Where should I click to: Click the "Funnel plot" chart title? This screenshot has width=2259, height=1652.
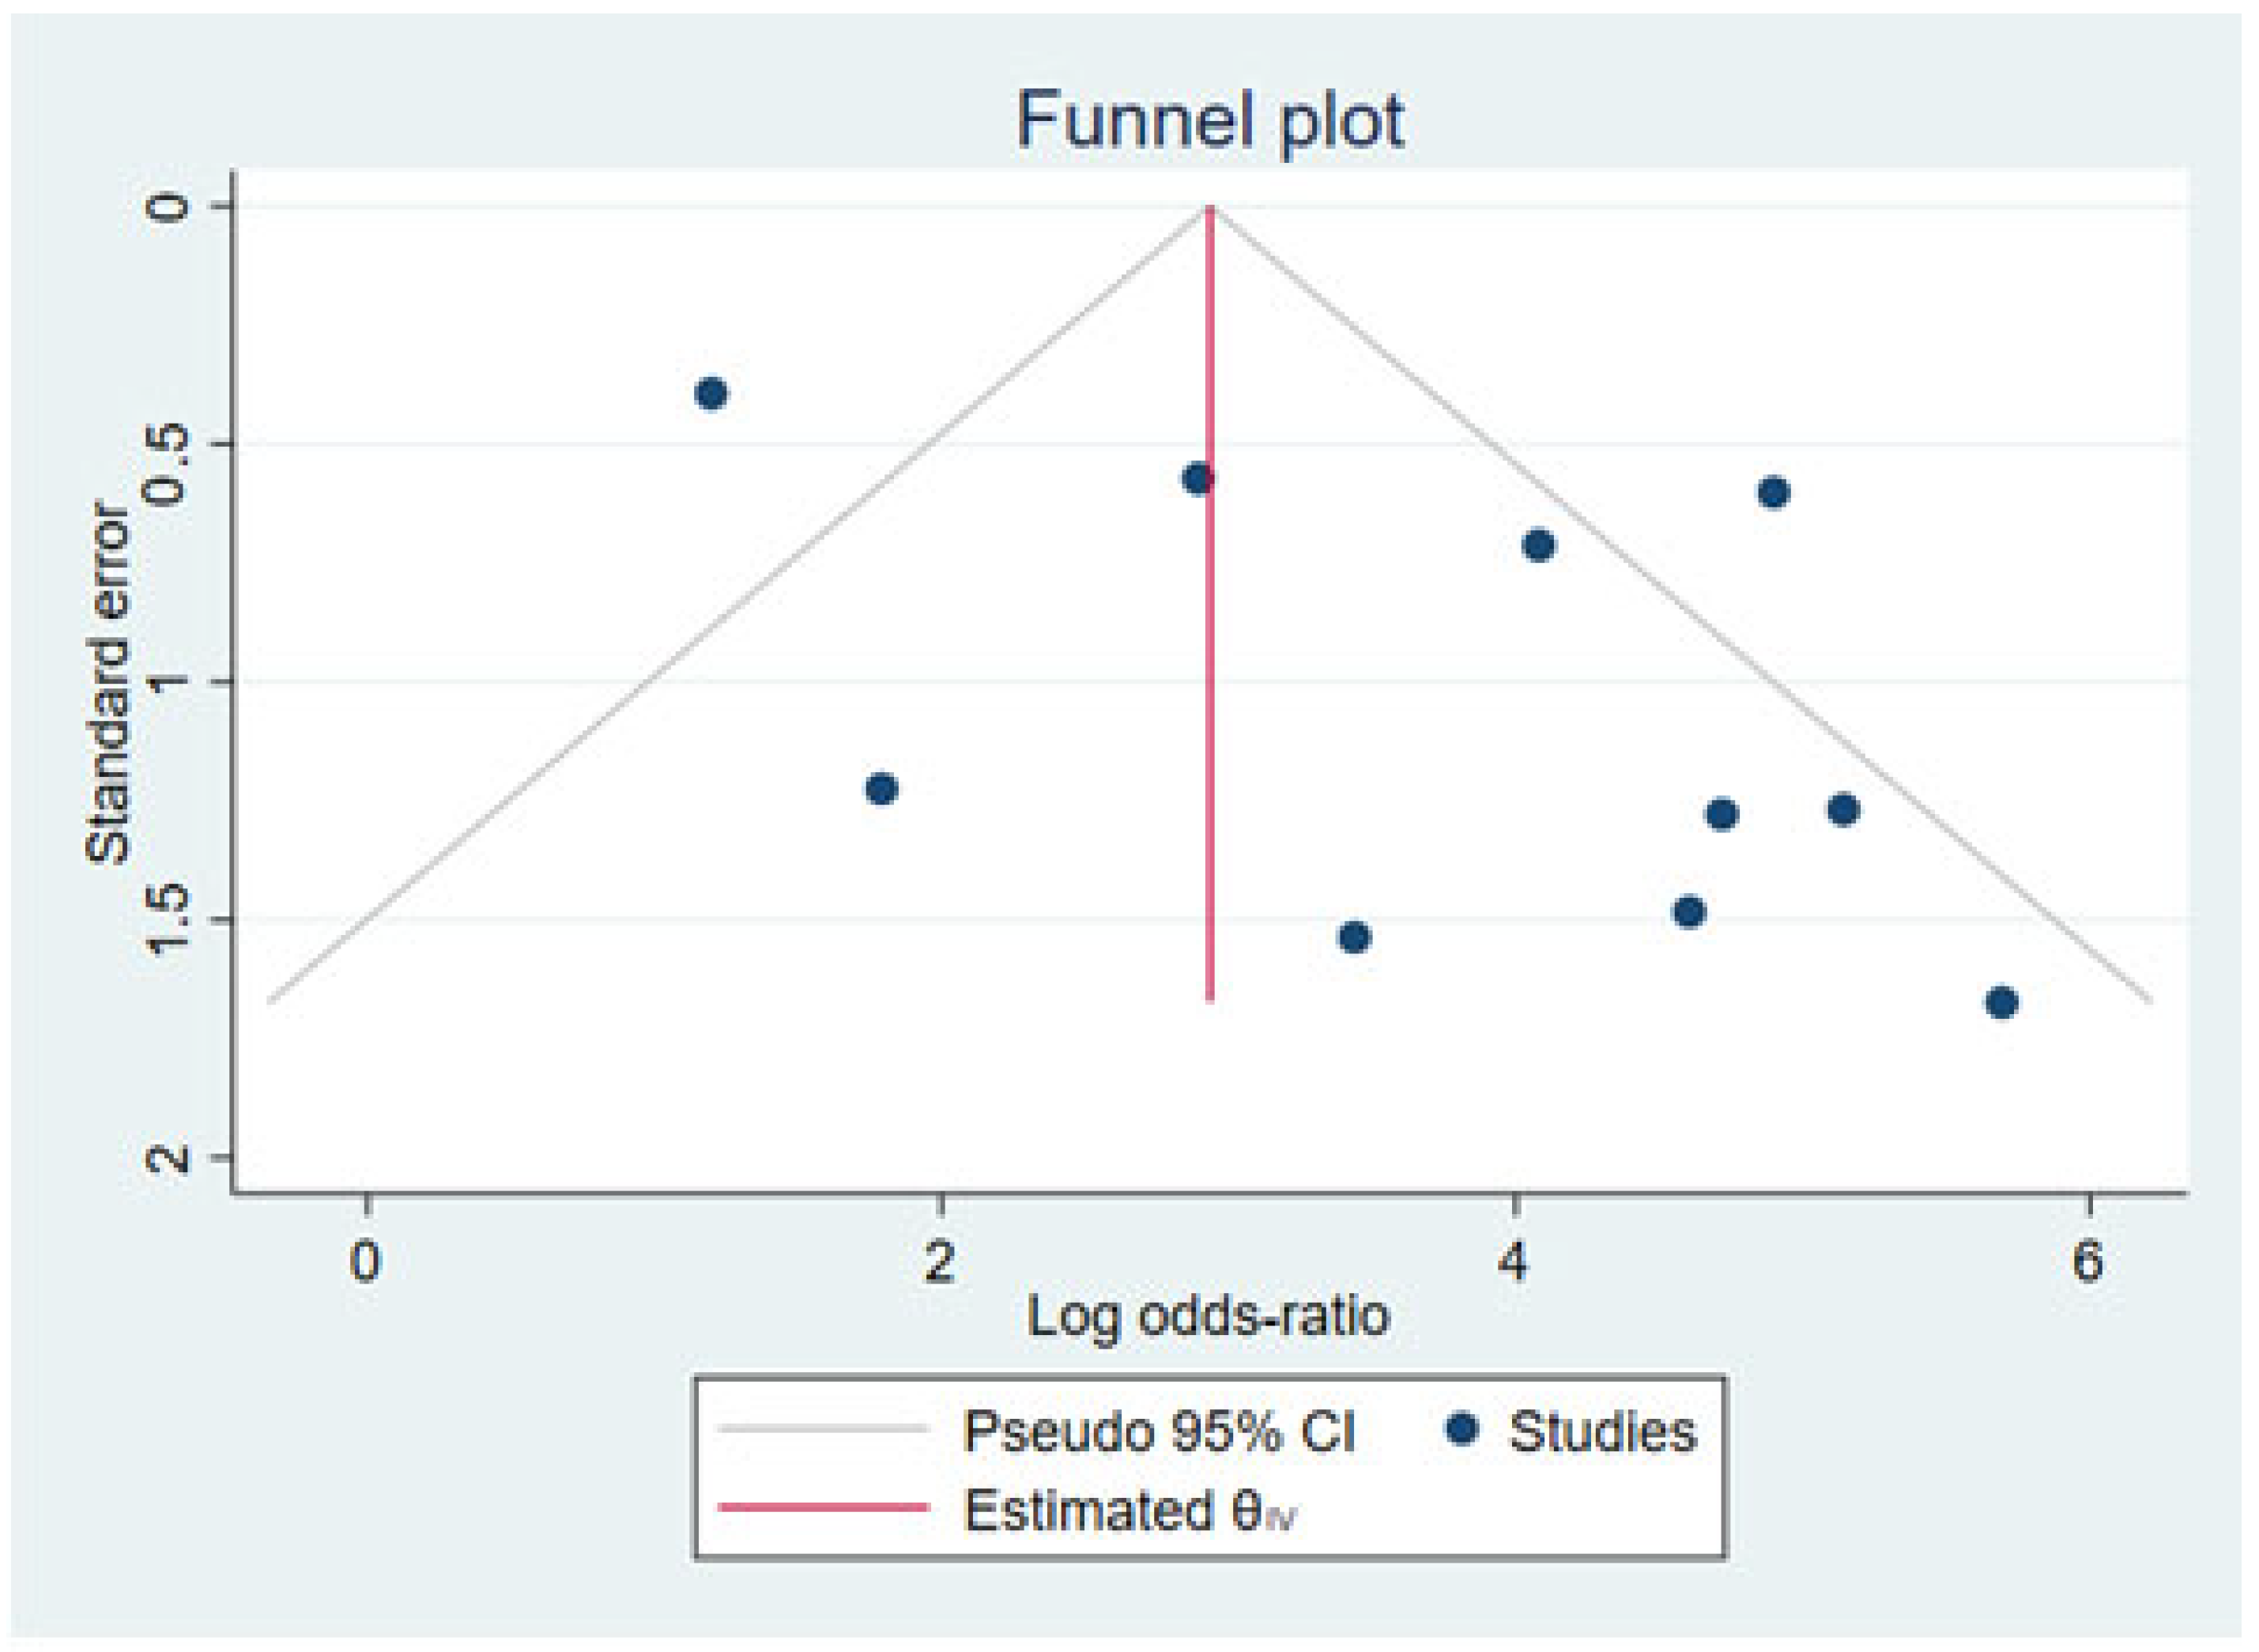[1209, 122]
